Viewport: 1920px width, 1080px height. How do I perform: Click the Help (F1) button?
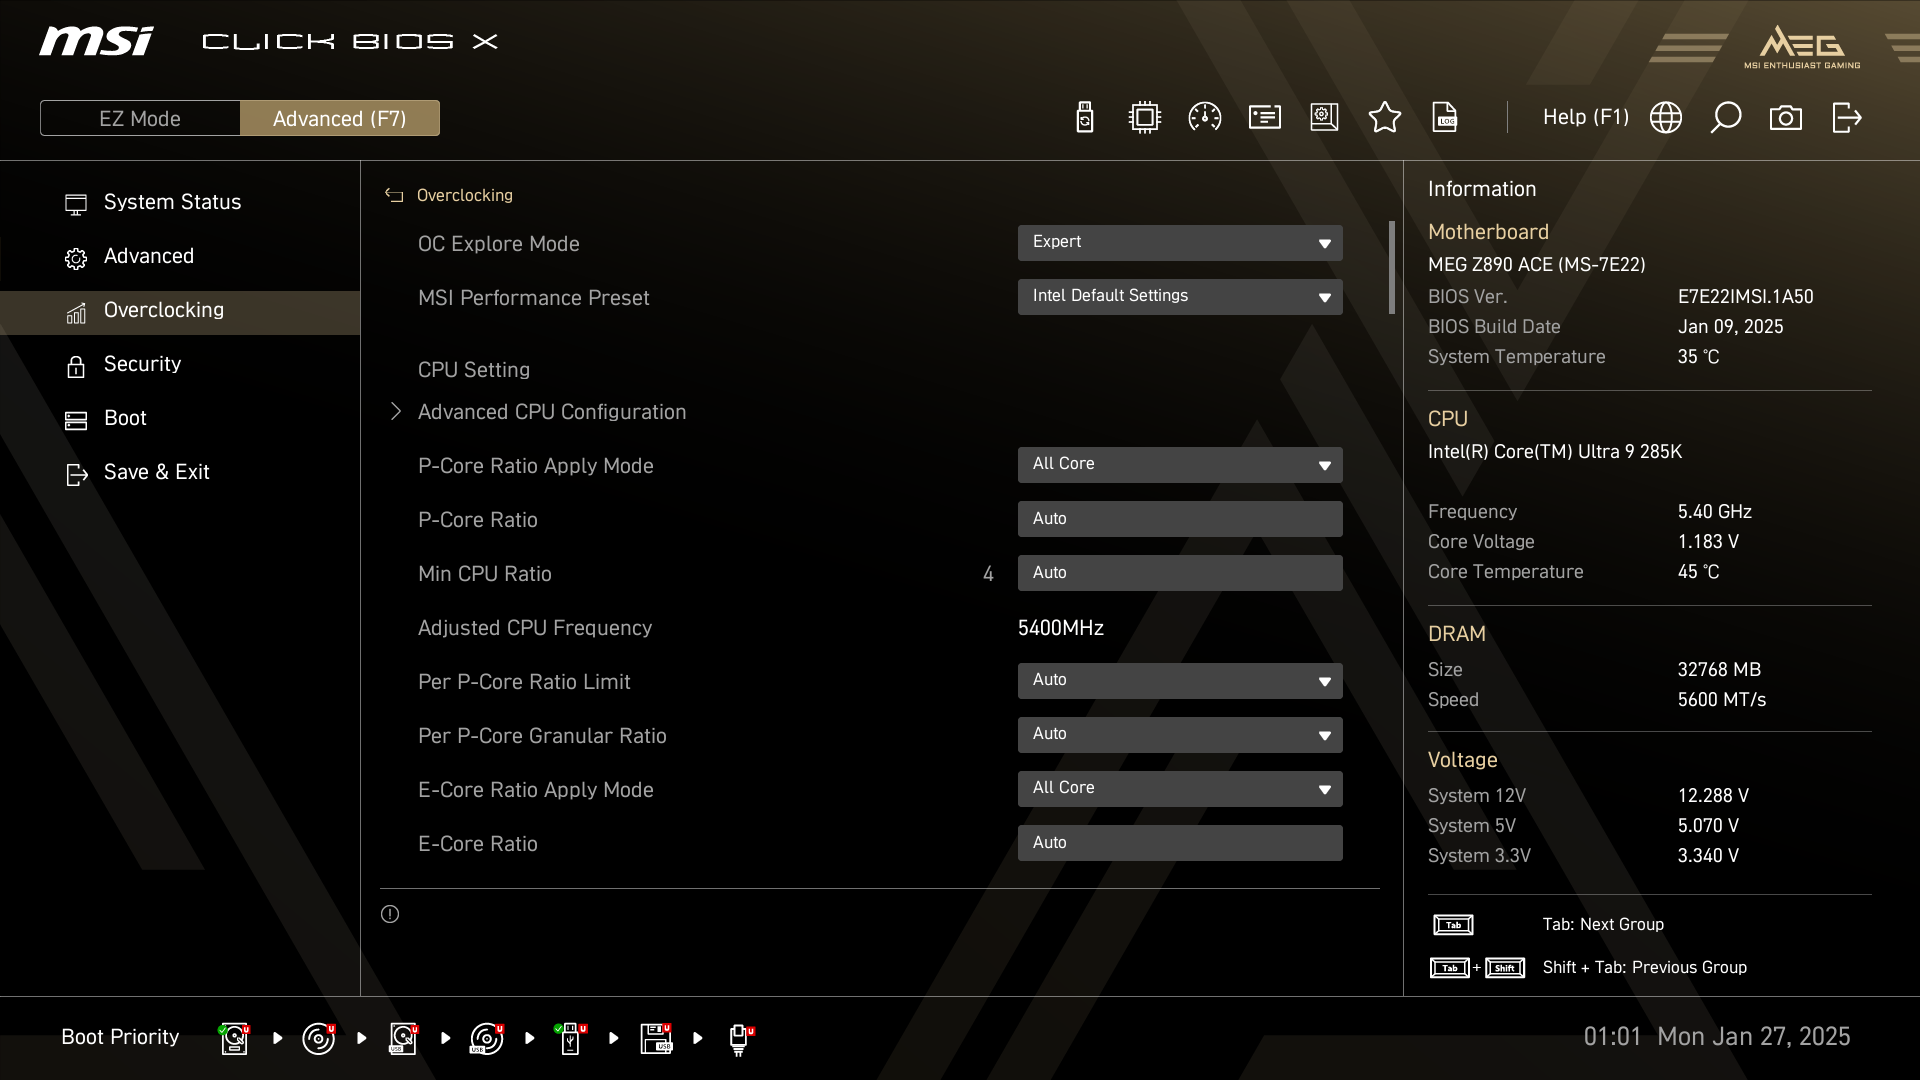1585,118
